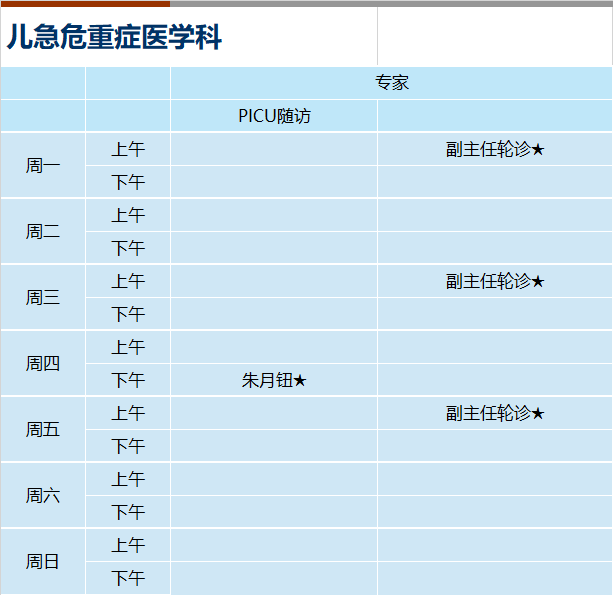Click 下午 in the 周六 row
The height and width of the screenshot is (595, 613).
pos(128,512)
